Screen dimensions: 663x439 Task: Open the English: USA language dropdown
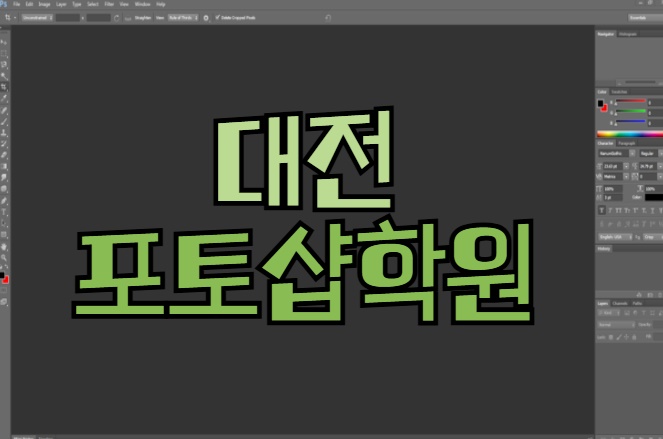(x=616, y=237)
